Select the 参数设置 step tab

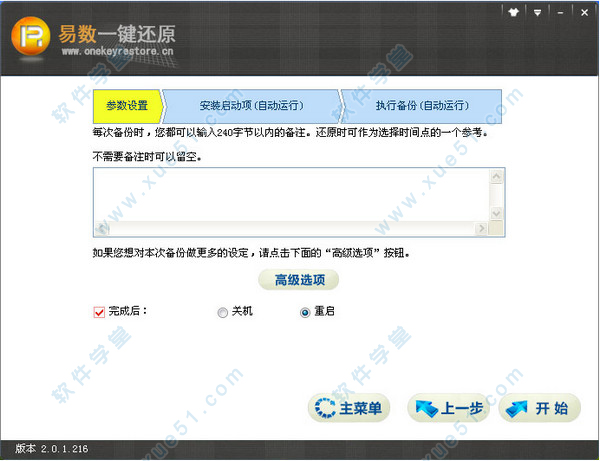tap(128, 106)
